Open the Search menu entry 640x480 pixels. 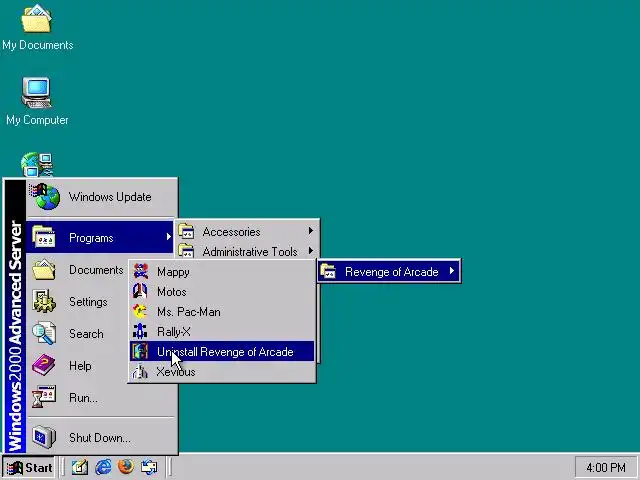[x=77, y=333]
